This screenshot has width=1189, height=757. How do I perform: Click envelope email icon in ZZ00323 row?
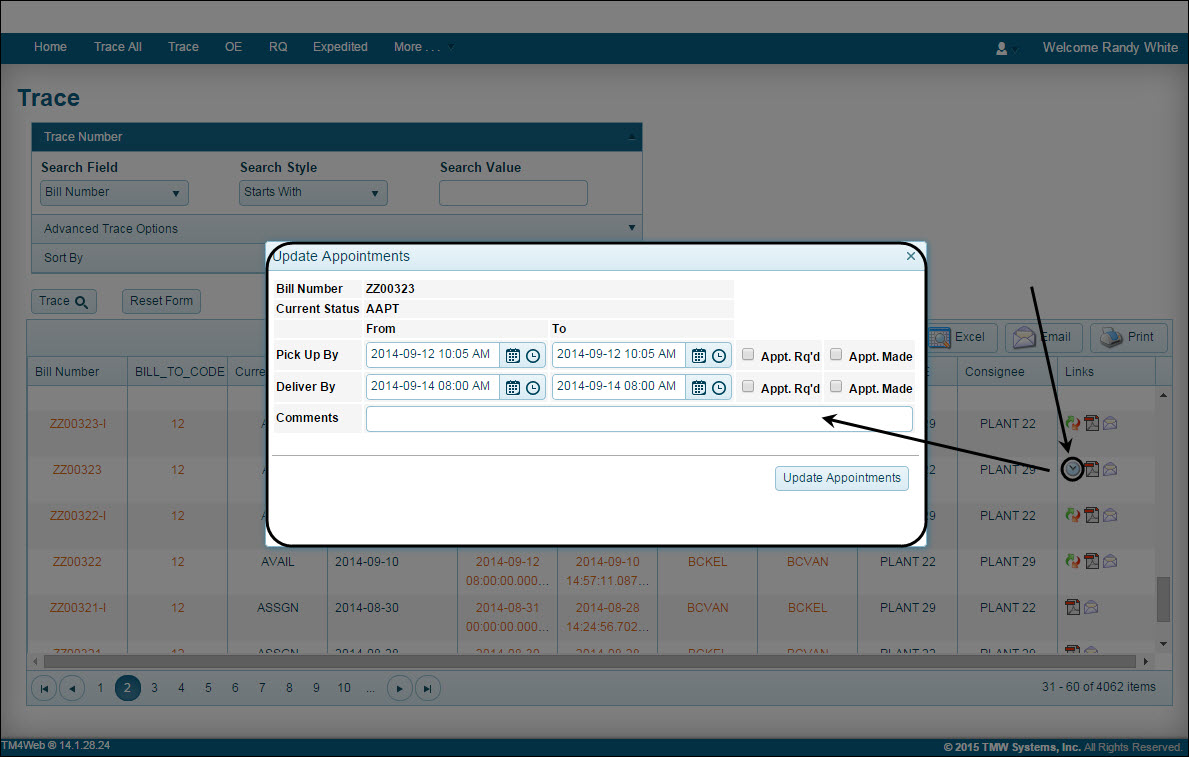1110,470
